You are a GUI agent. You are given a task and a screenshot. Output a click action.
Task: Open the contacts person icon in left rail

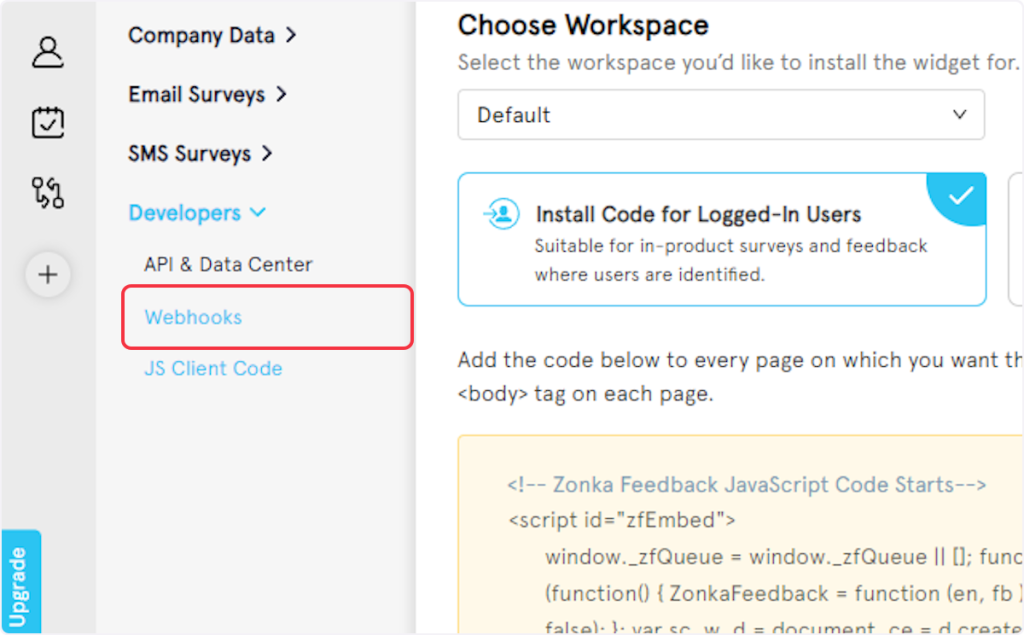coord(47,52)
